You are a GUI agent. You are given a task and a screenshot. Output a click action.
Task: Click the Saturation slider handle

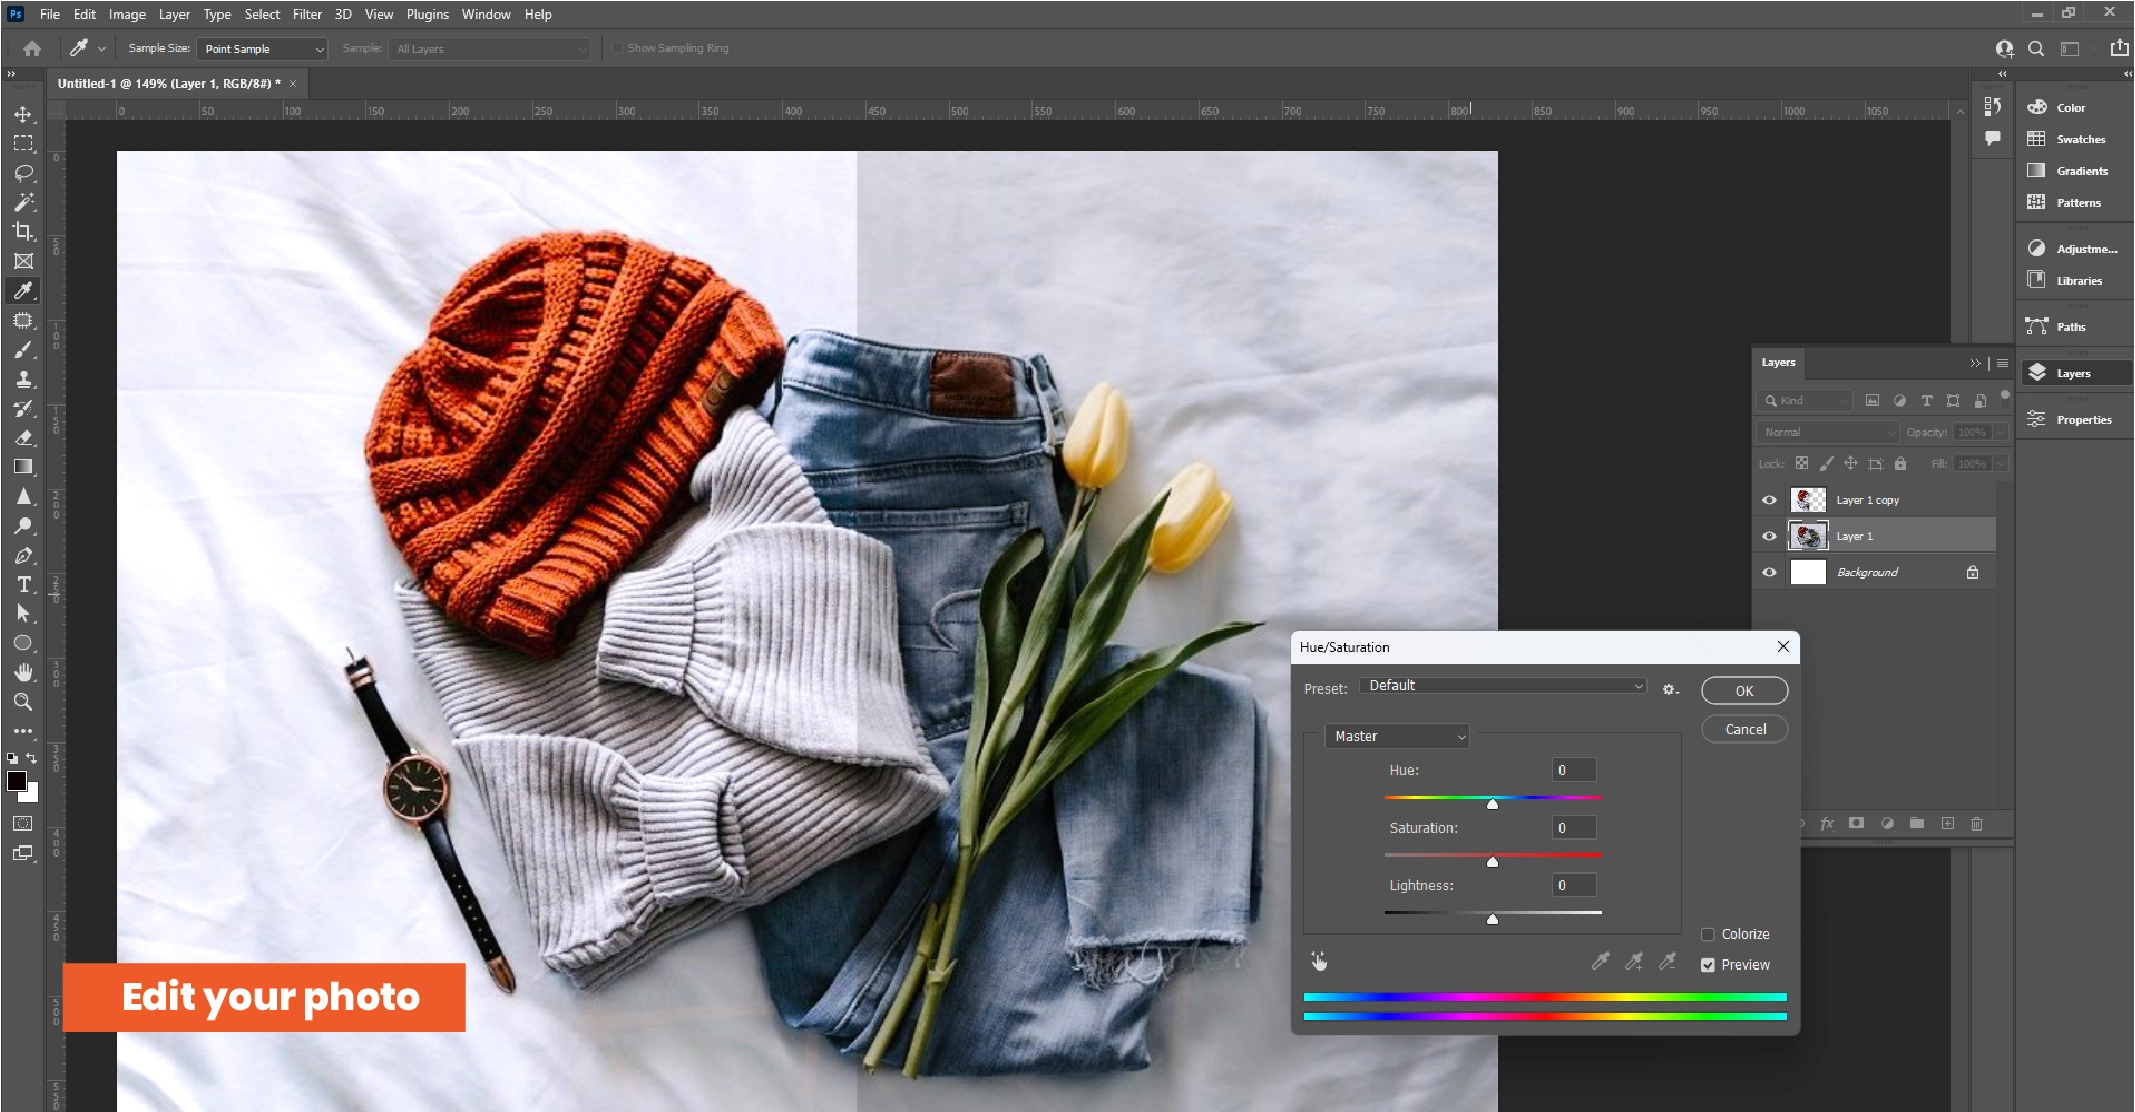pos(1492,862)
